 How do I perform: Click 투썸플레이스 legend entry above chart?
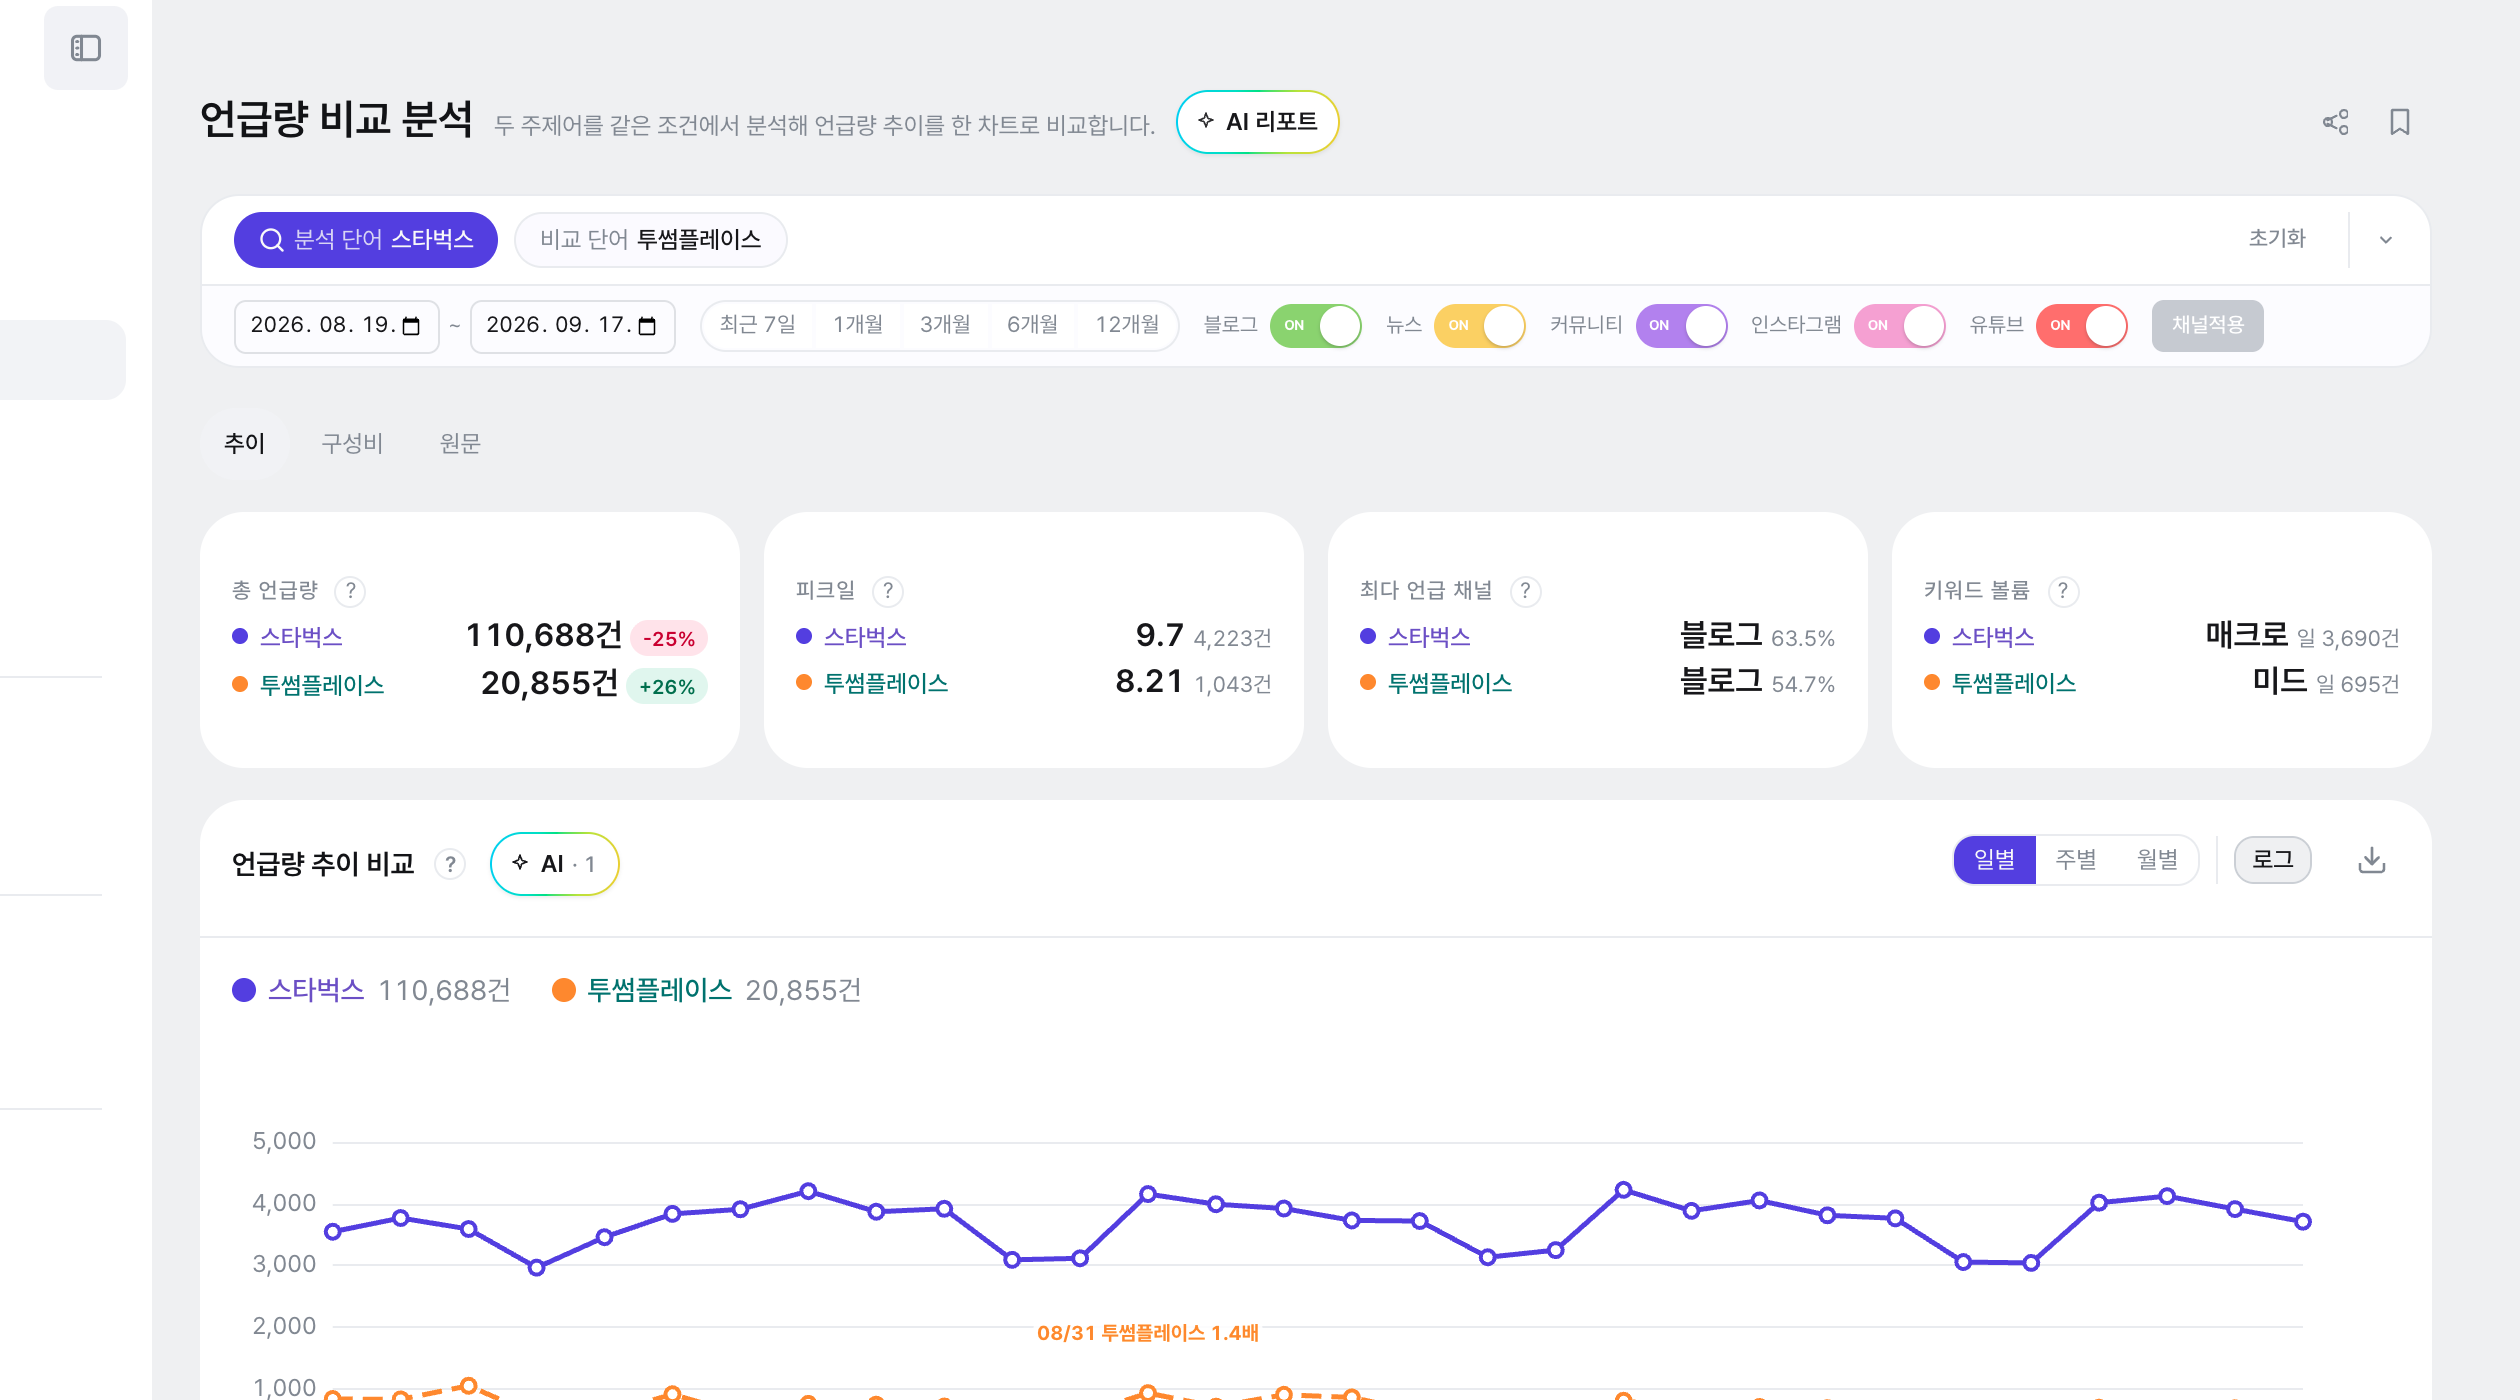(706, 990)
